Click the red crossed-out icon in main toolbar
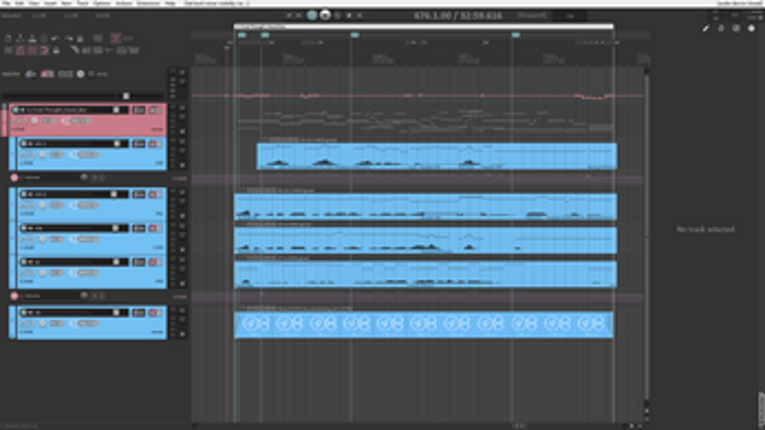 [115, 38]
